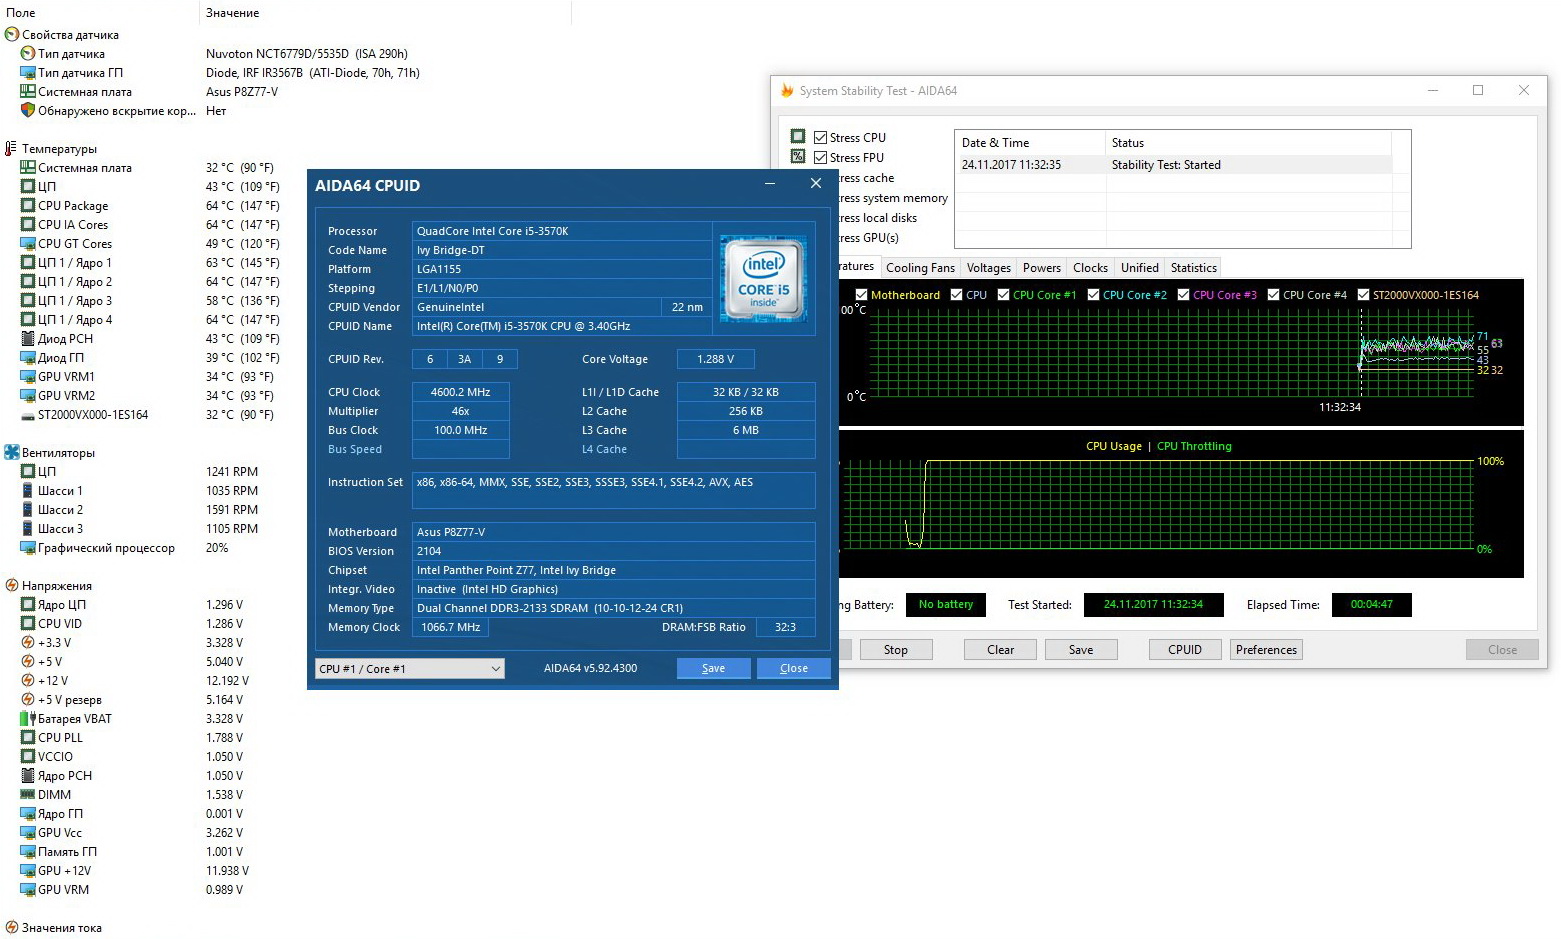This screenshot has width=1561, height=939.
Task: Click the battery icon beside Батарея VBAT
Action: (28, 718)
